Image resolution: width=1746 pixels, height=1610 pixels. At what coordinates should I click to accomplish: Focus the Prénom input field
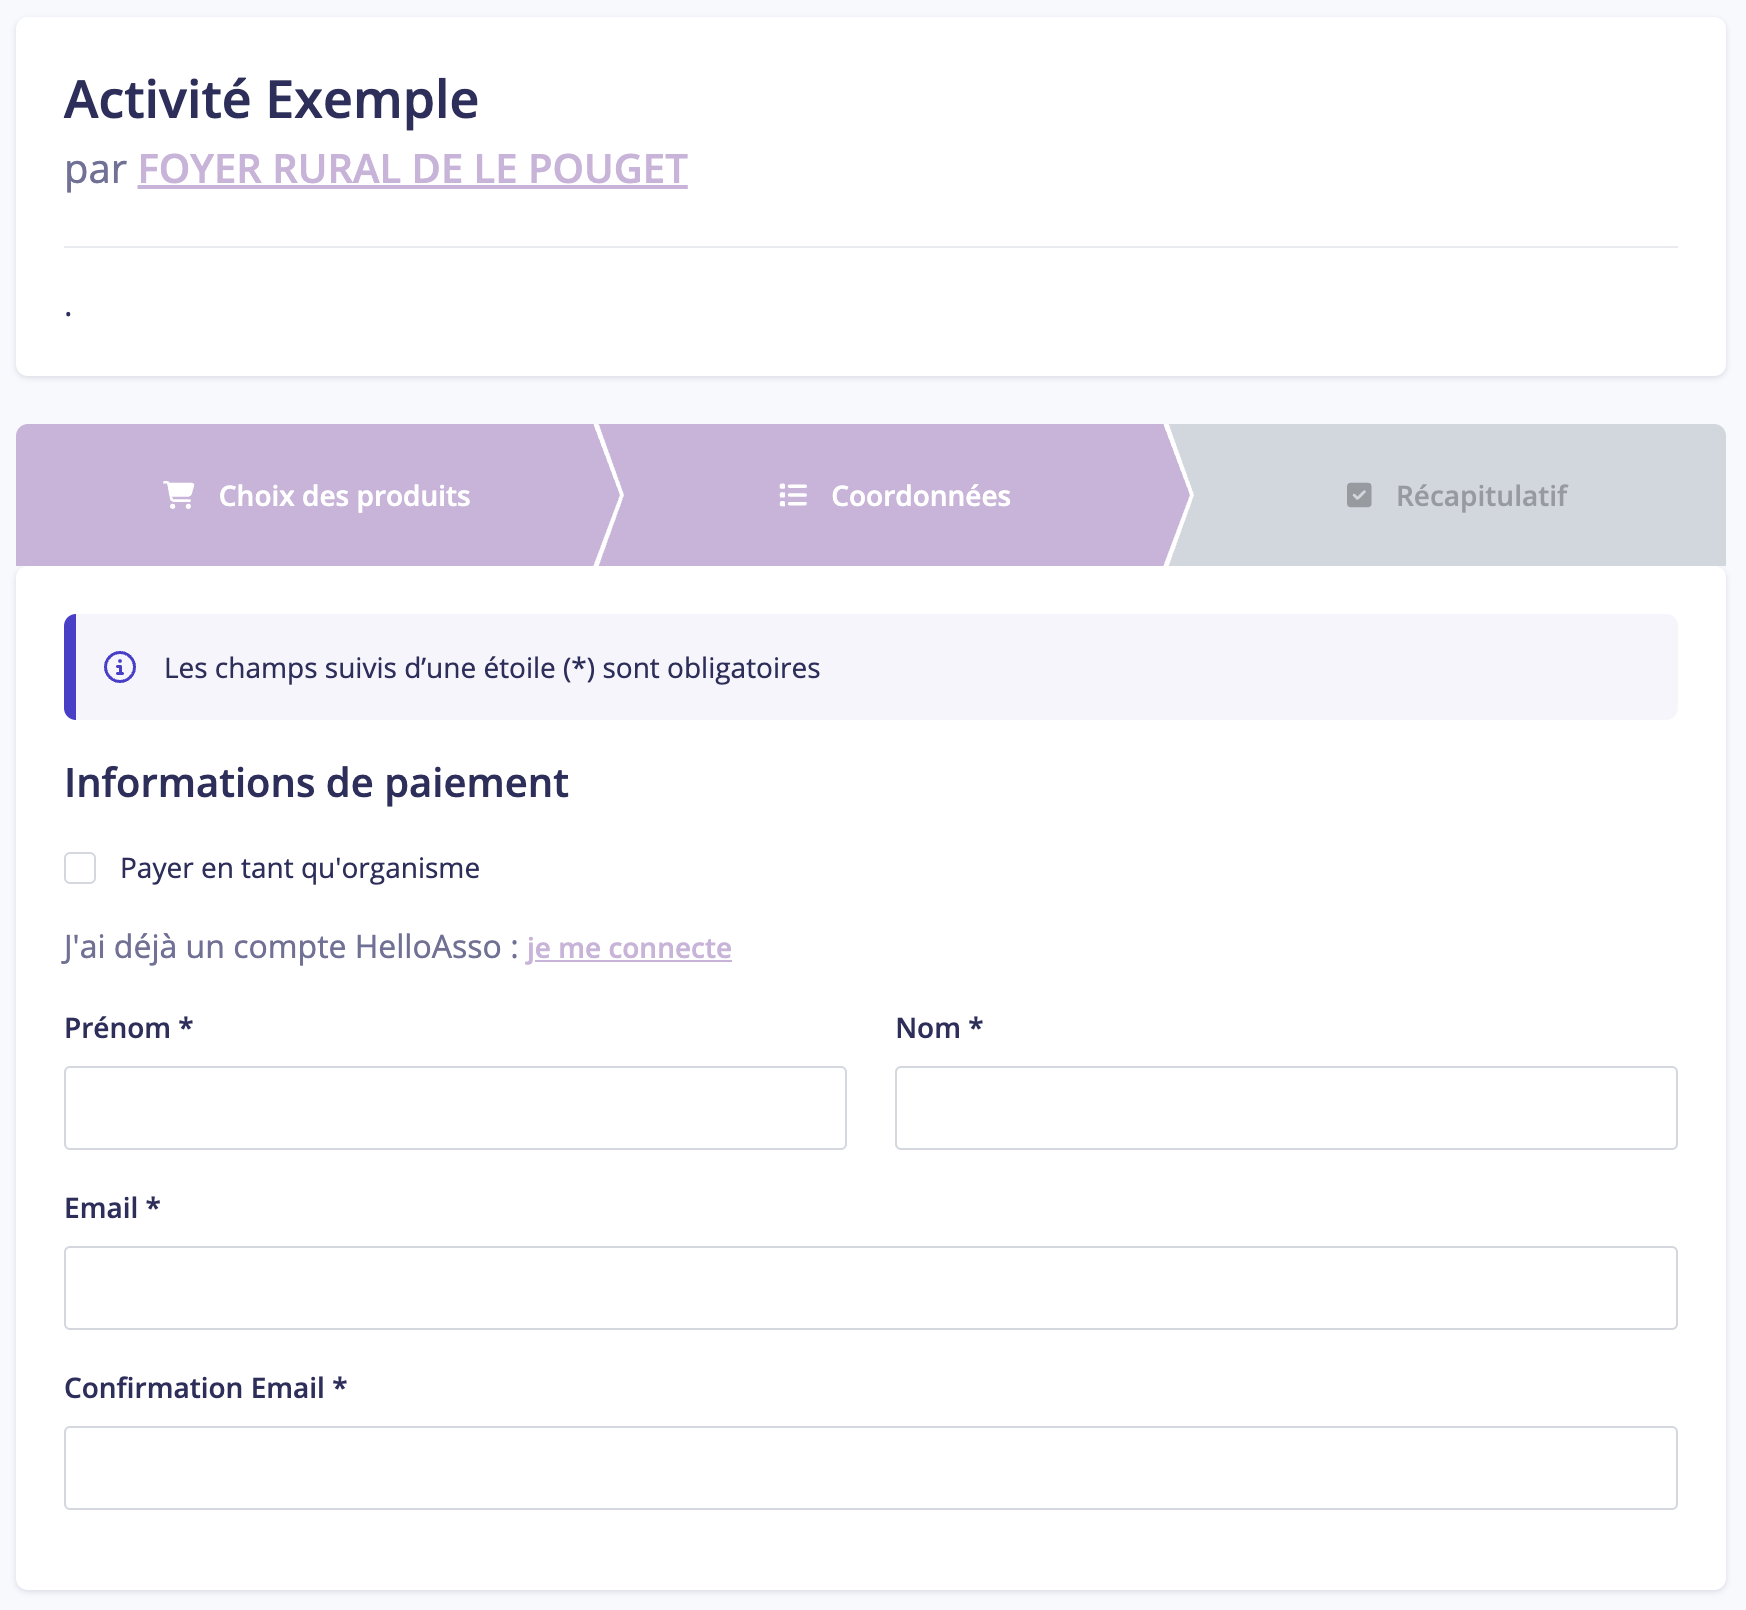pyautogui.click(x=455, y=1108)
